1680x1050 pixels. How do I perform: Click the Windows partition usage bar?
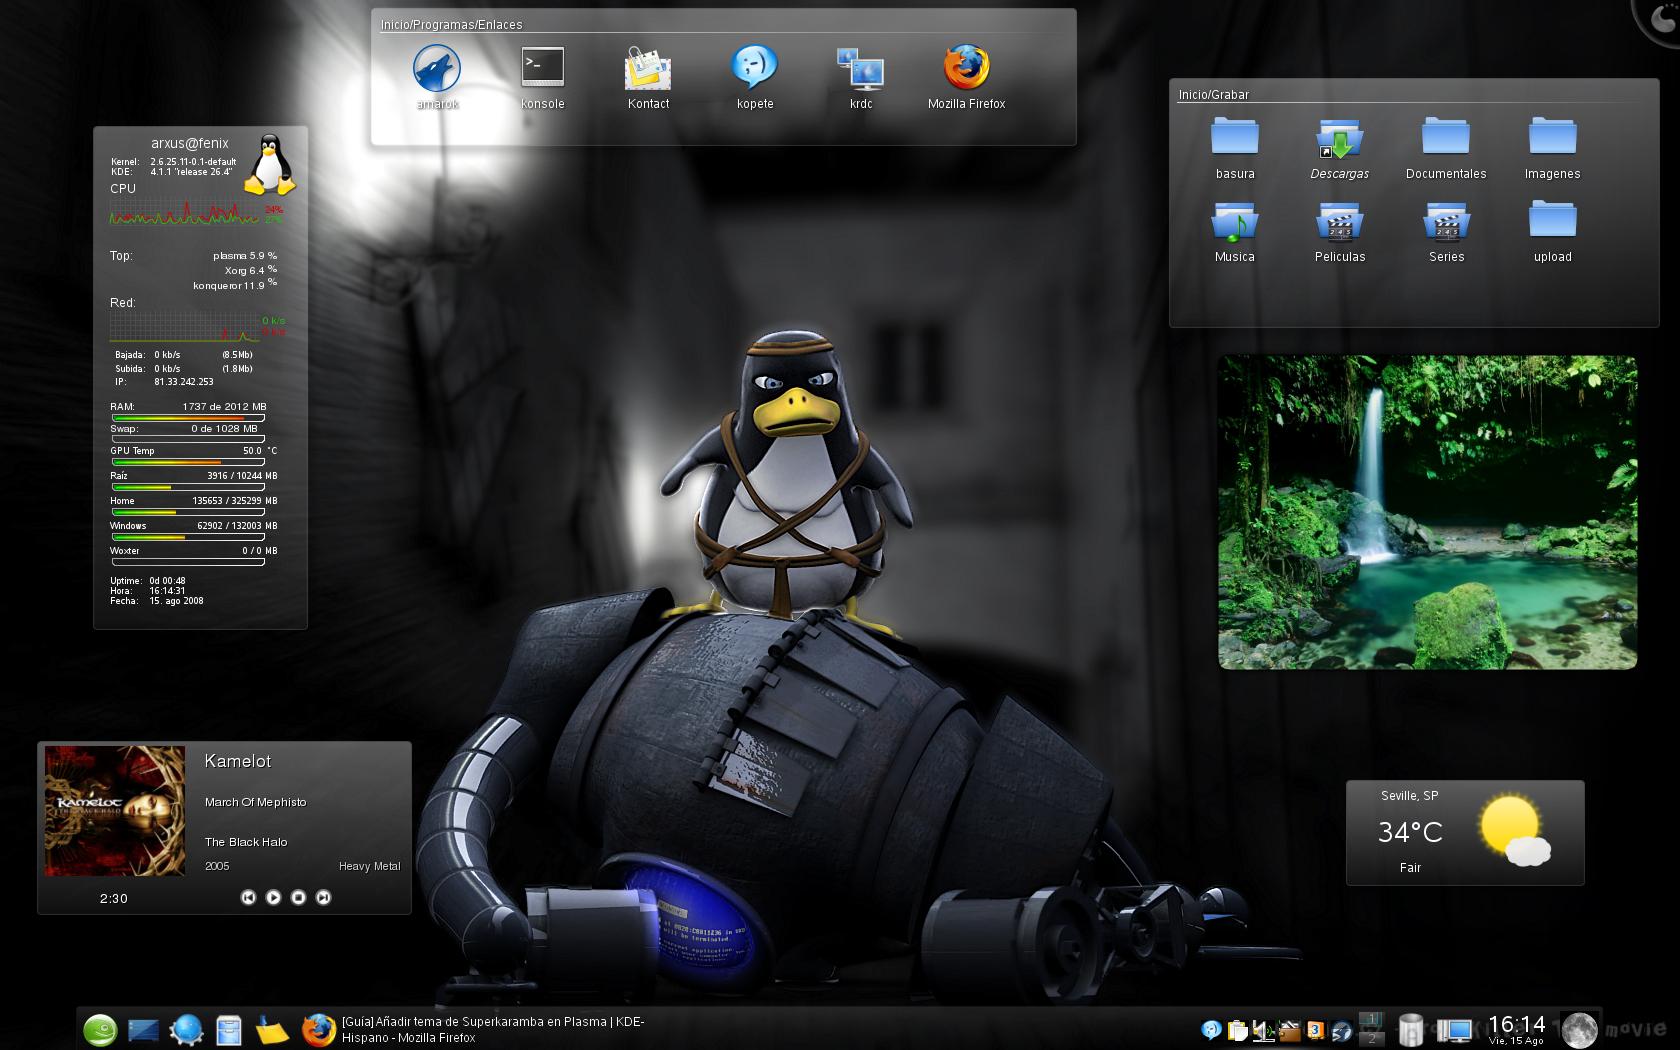188,537
